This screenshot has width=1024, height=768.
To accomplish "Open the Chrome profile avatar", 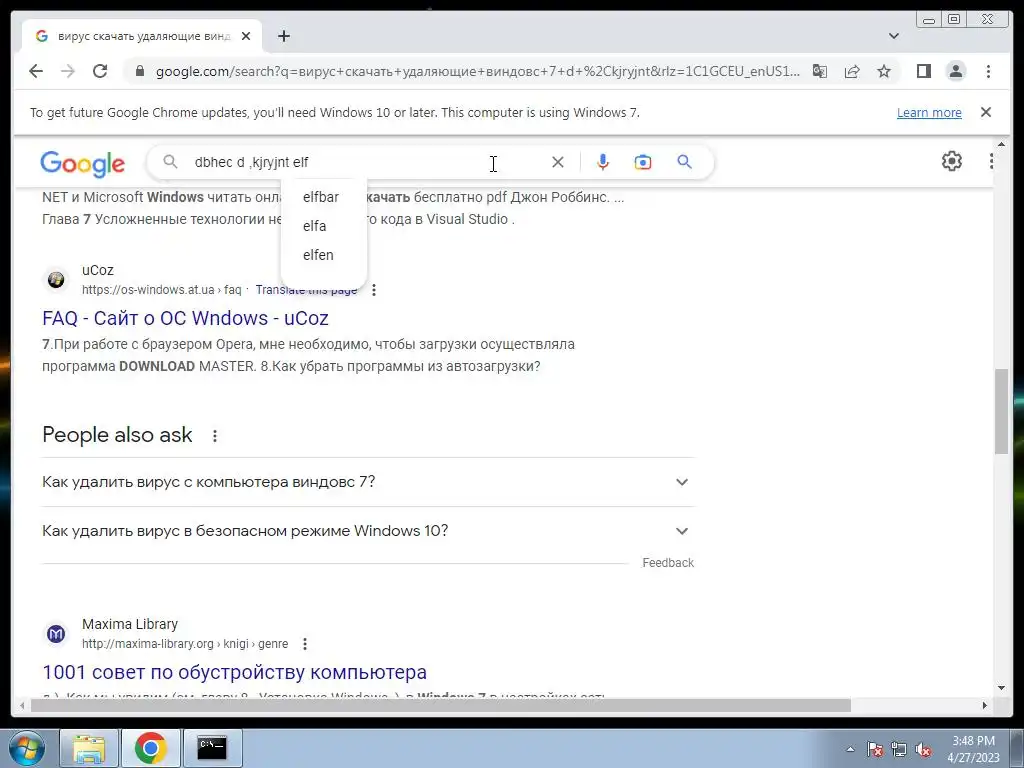I will pos(955,71).
